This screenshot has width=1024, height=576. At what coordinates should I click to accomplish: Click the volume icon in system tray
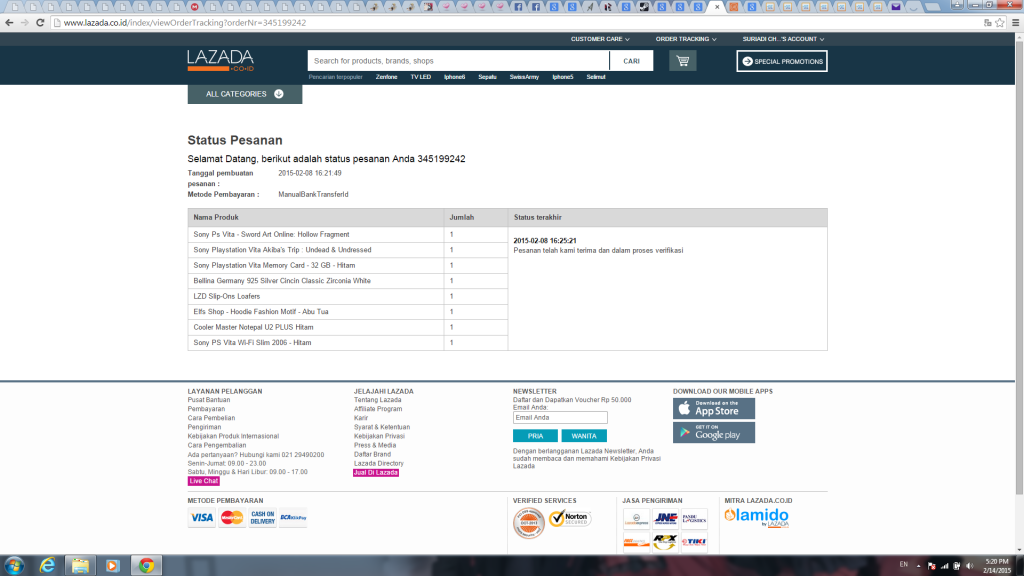click(969, 566)
